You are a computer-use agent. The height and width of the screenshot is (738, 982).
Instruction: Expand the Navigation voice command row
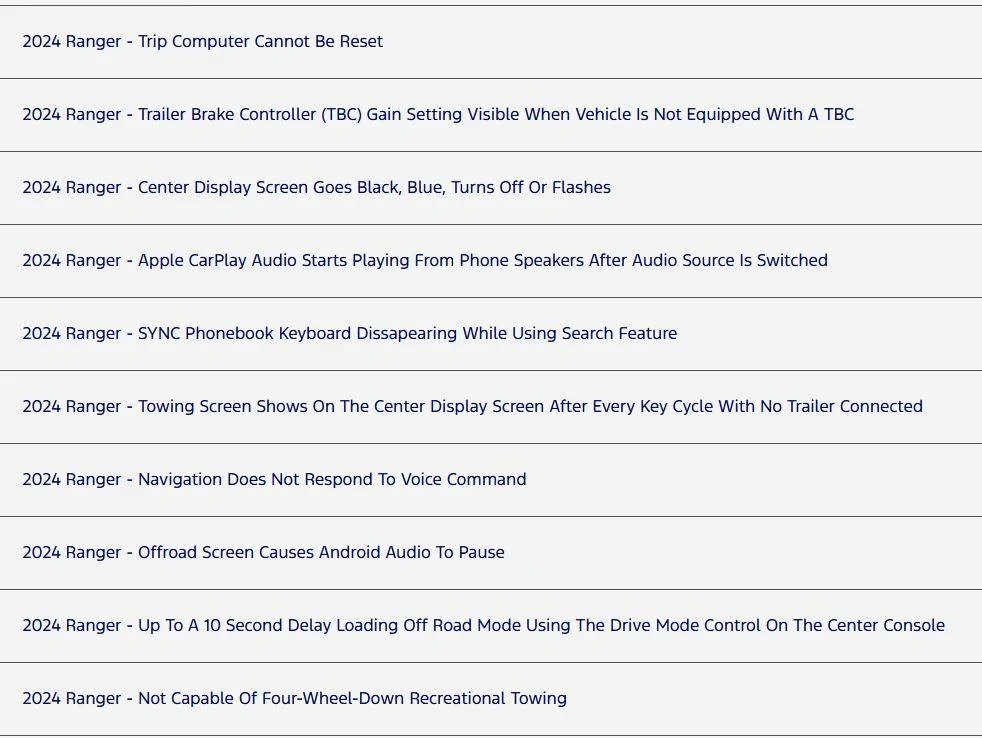(491, 480)
